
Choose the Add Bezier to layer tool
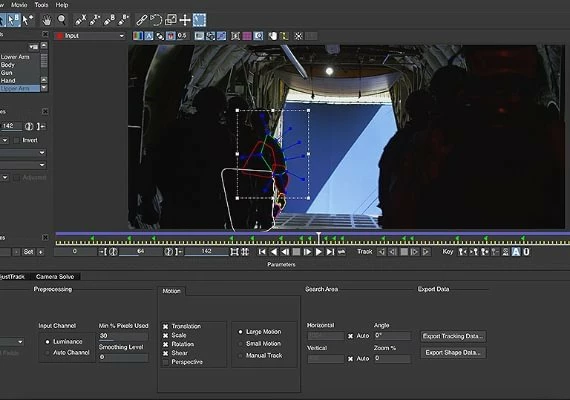coord(124,20)
